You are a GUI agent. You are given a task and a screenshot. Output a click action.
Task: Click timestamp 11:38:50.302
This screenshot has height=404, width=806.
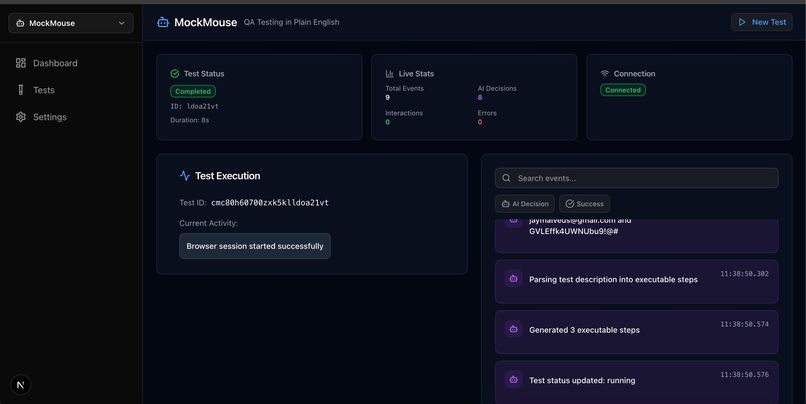pyautogui.click(x=744, y=274)
